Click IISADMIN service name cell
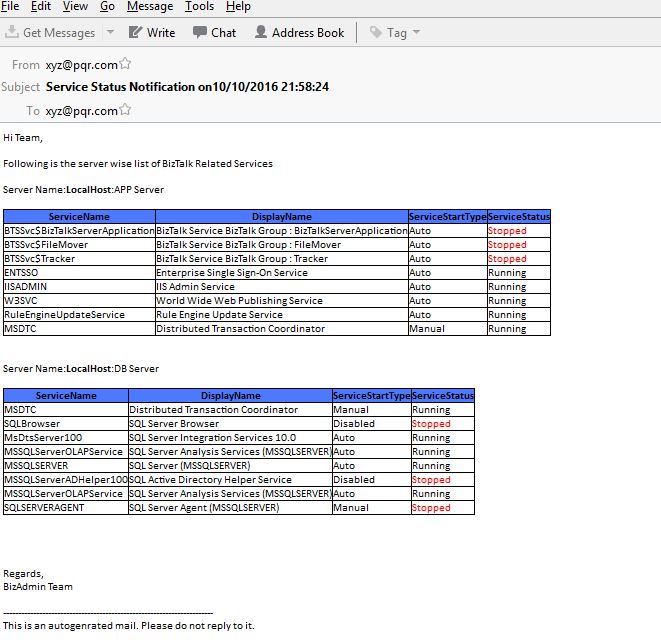661x644 pixels. (x=79, y=287)
